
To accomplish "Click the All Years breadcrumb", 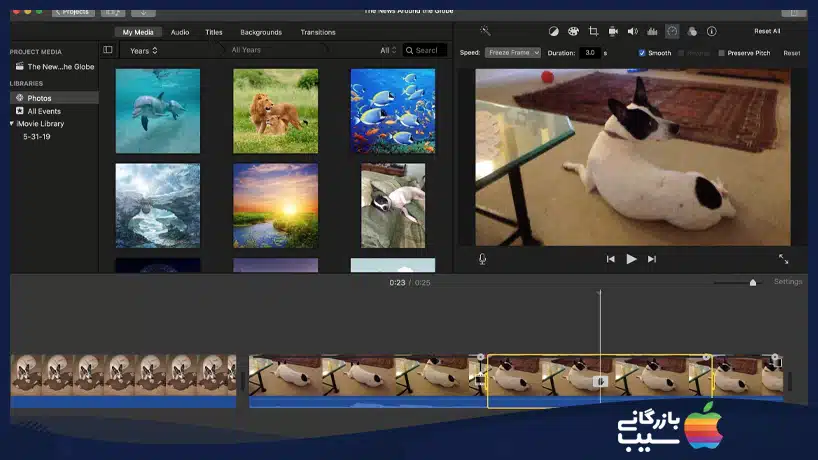I will [246, 50].
